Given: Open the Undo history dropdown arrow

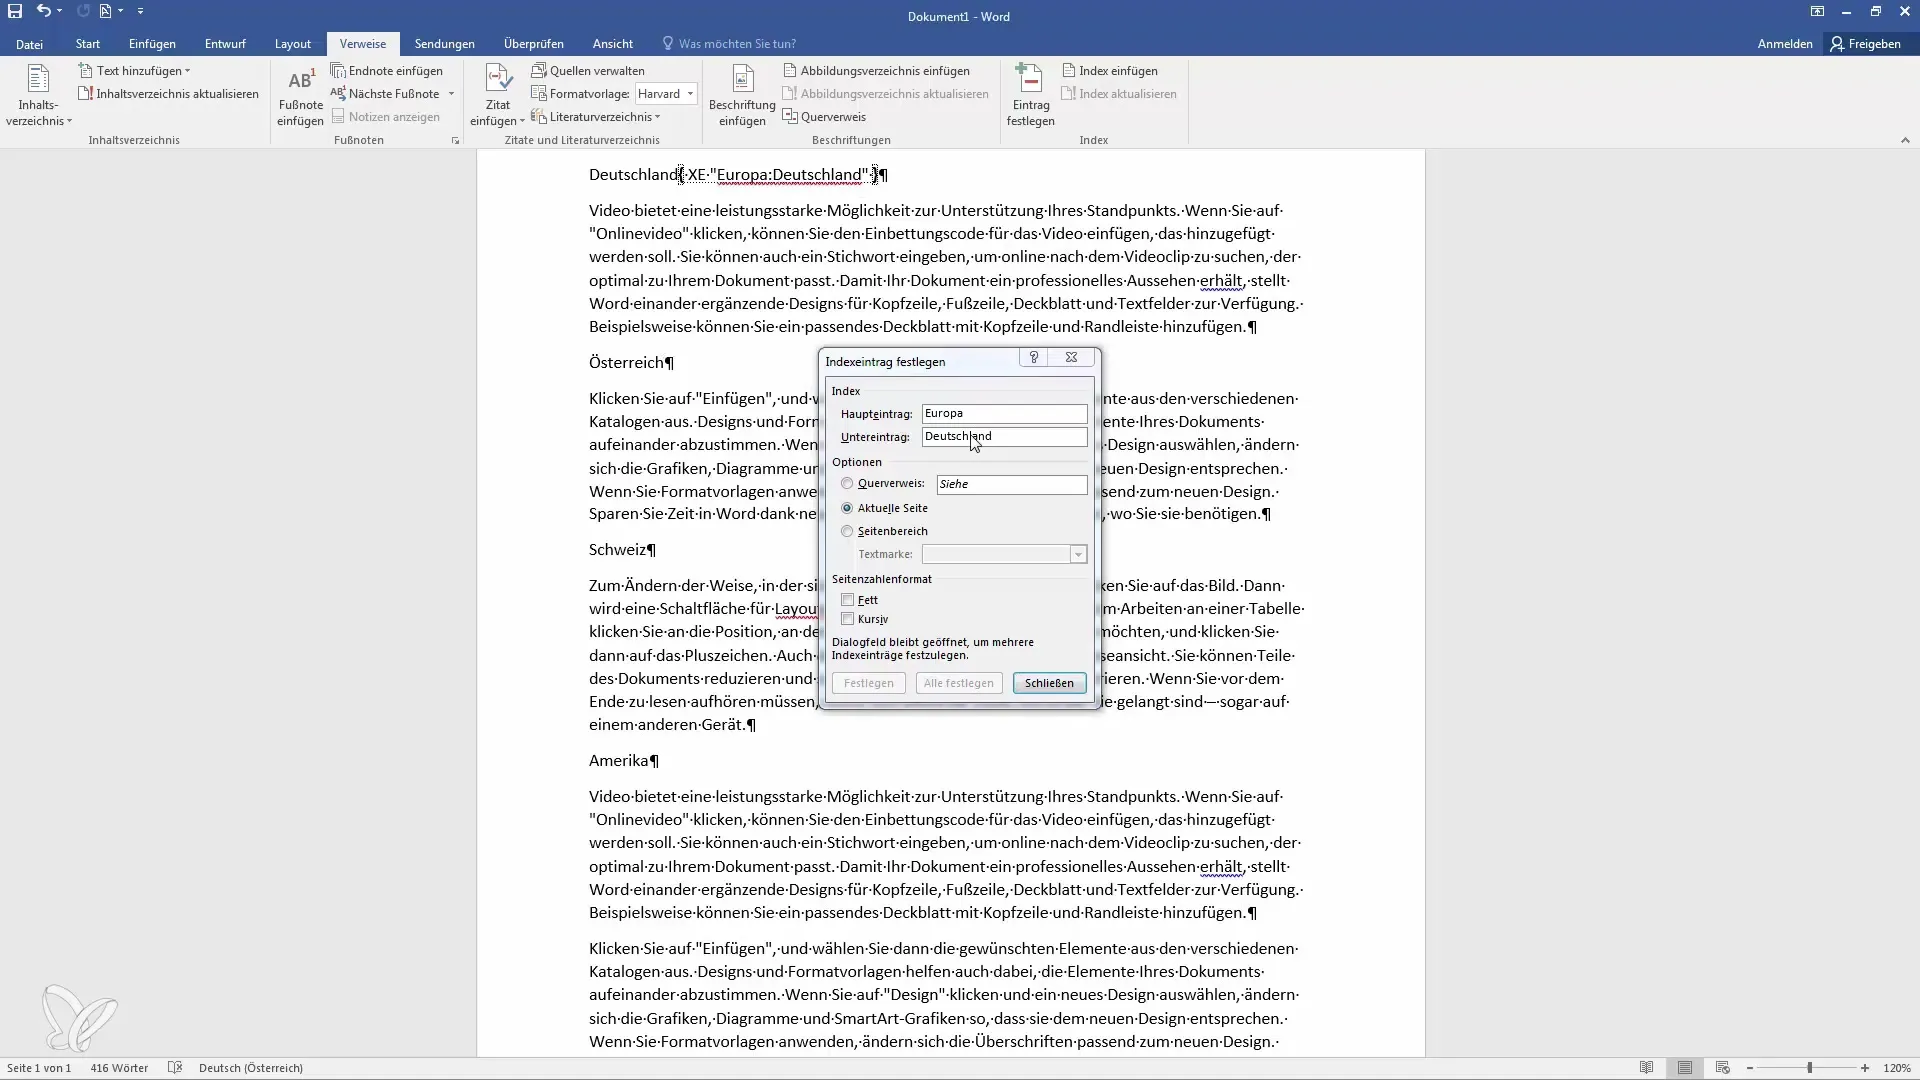Looking at the screenshot, I should pos(60,11).
